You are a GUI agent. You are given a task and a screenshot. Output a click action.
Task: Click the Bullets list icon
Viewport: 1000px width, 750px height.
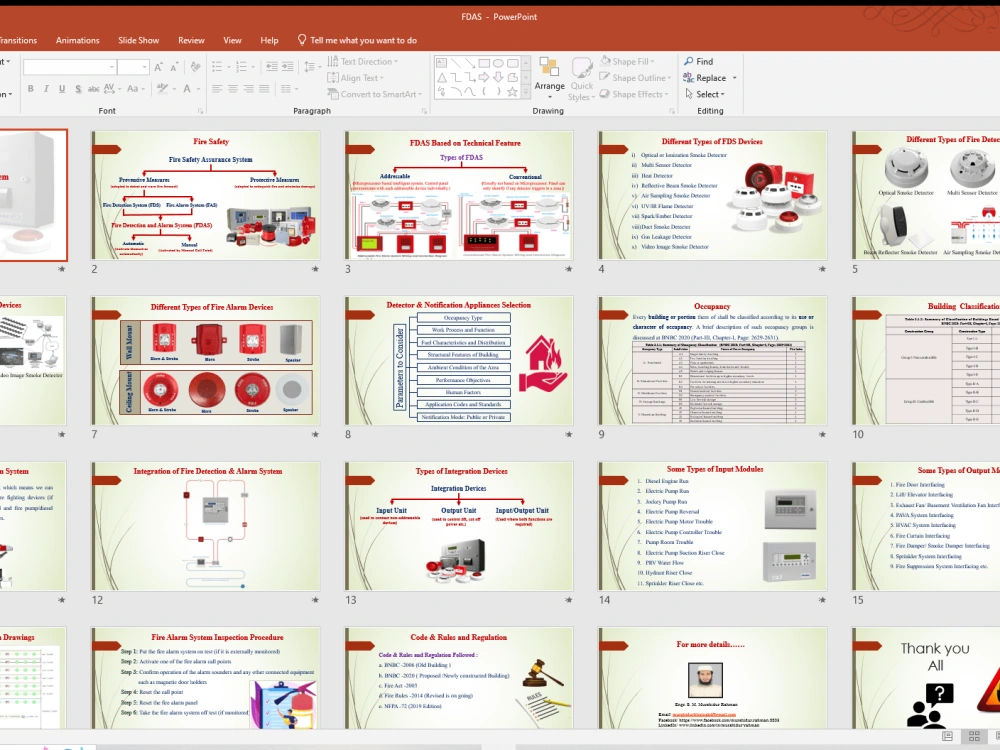pos(217,66)
